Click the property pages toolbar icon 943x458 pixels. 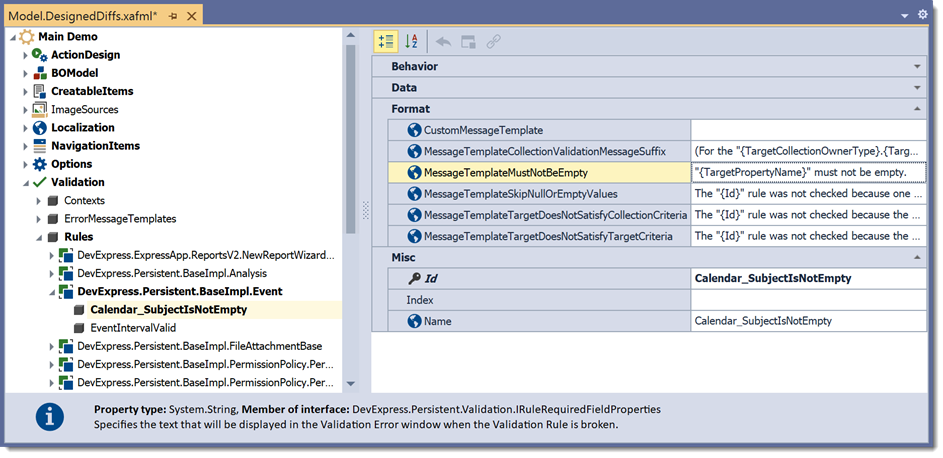coord(468,41)
